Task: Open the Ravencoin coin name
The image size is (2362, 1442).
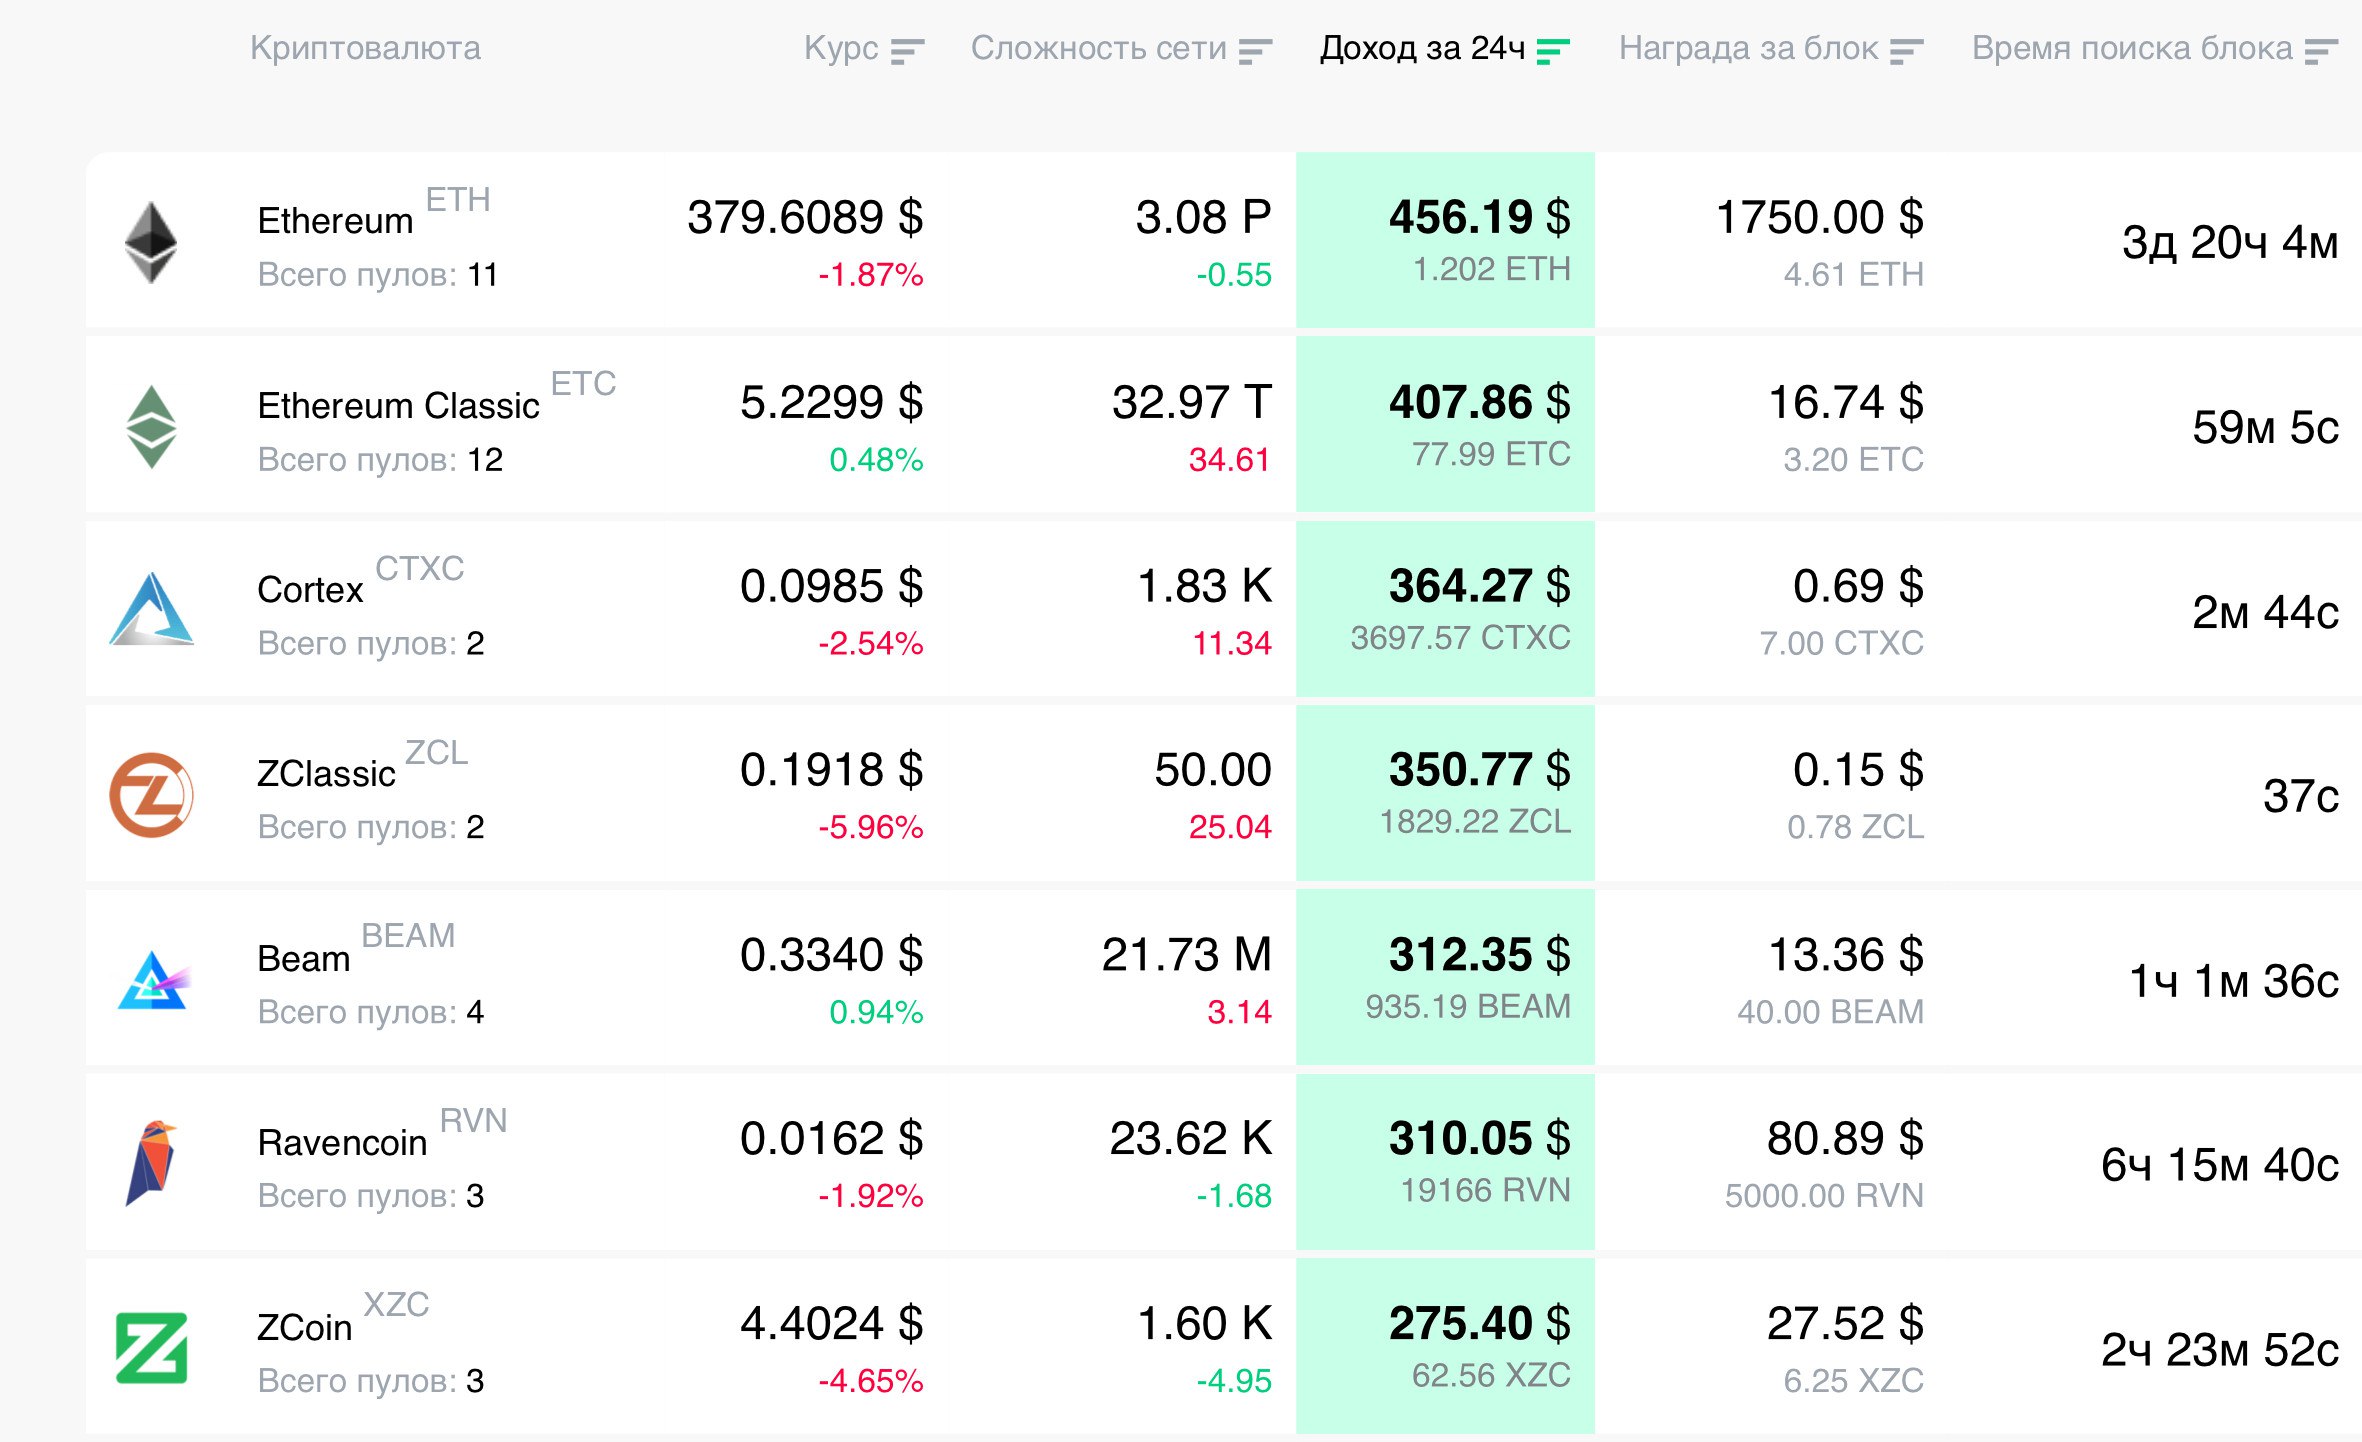Action: pyautogui.click(x=342, y=1143)
